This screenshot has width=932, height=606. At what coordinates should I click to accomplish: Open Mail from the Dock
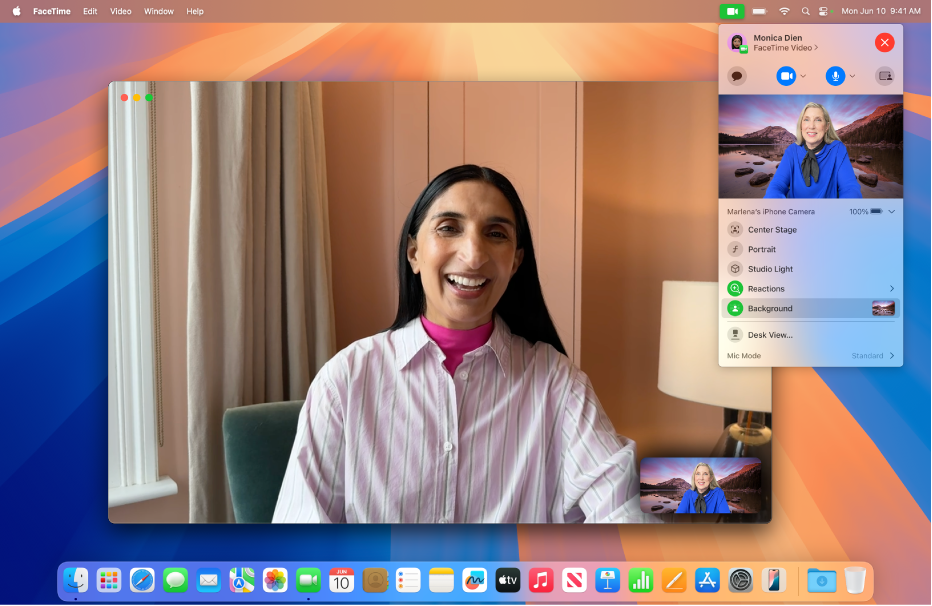[x=209, y=580]
